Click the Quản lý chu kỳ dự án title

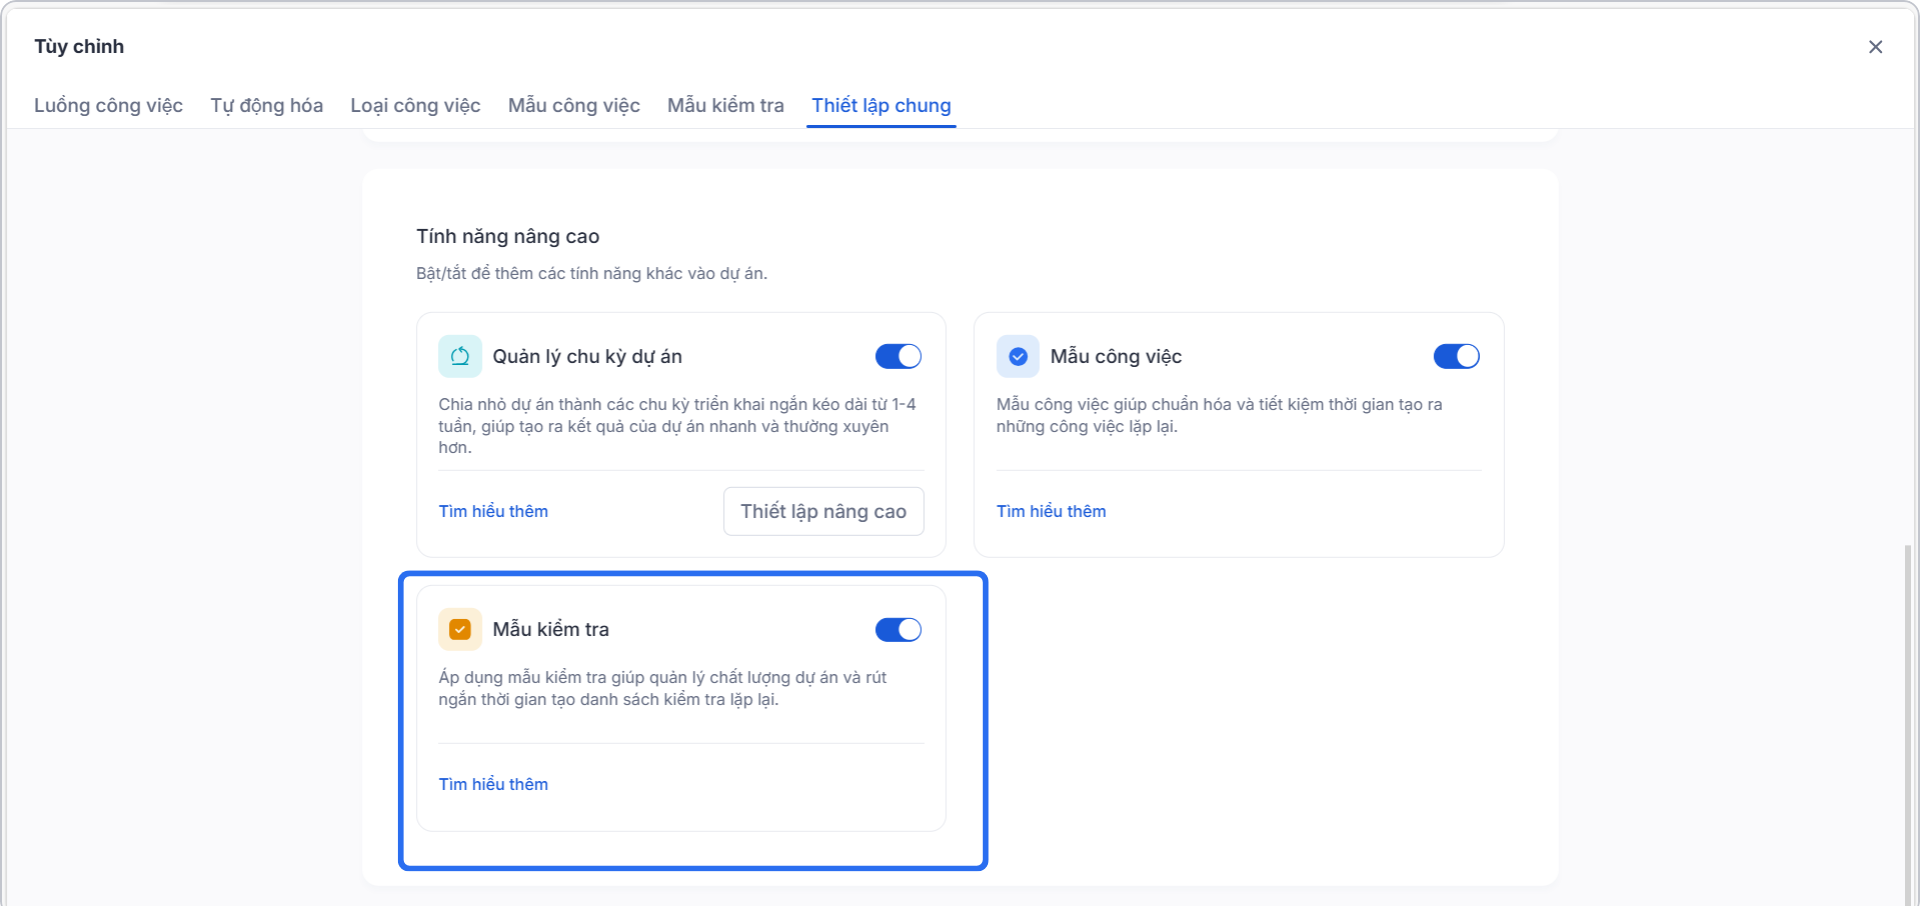(x=587, y=356)
